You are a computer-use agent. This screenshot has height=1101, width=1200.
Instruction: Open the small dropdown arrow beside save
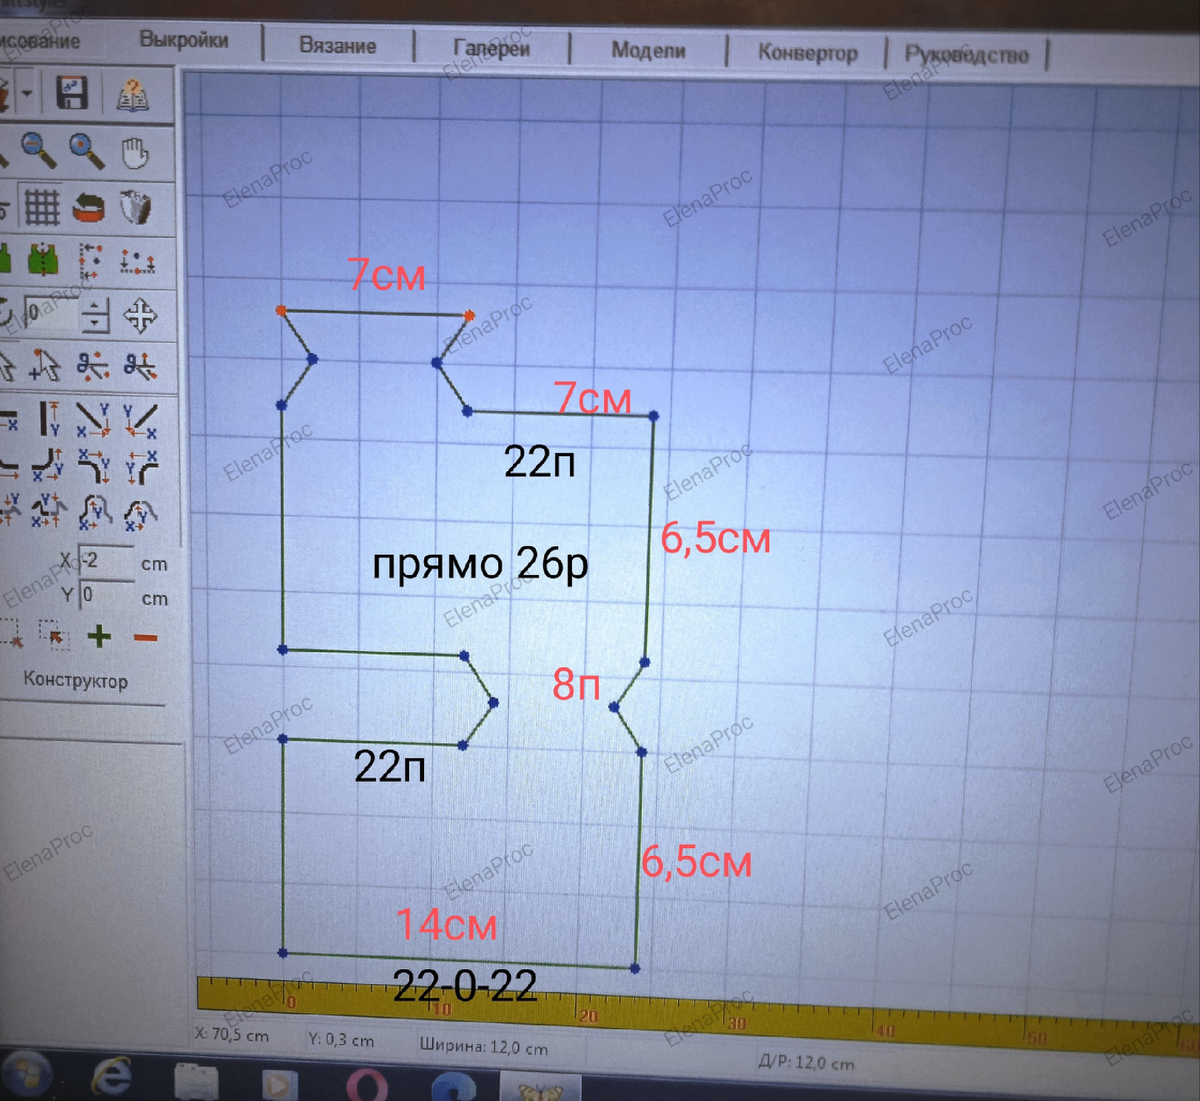click(x=27, y=93)
